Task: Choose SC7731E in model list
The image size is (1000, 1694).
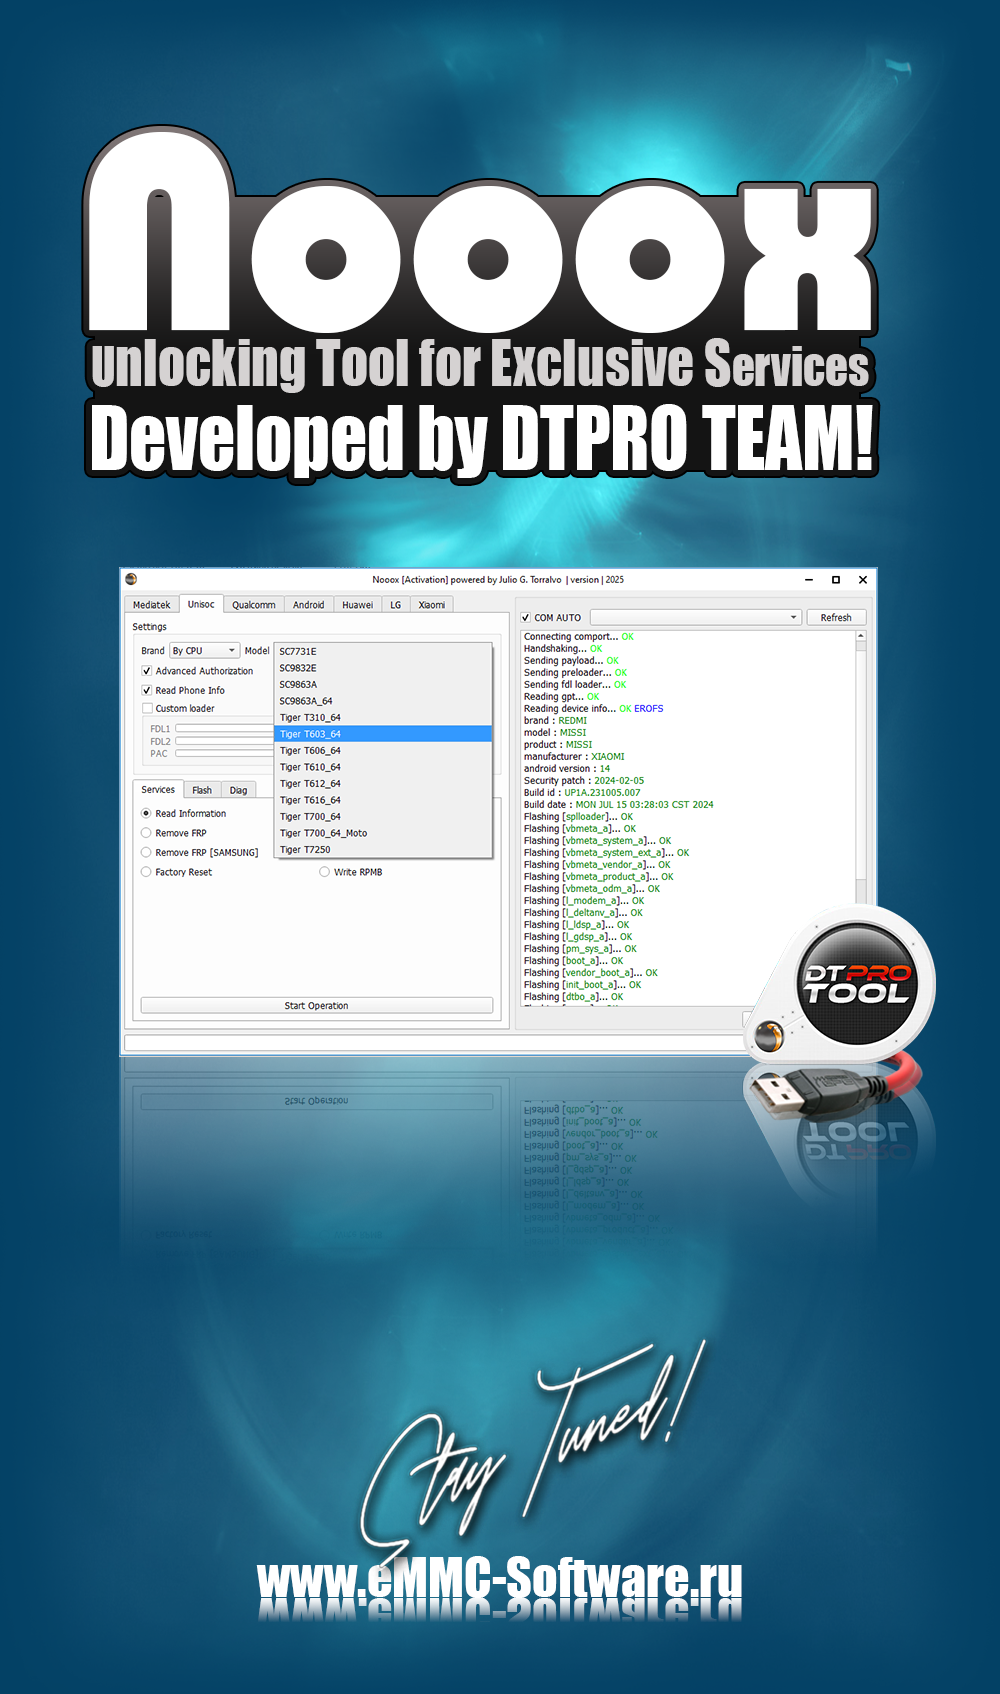Action: click(x=383, y=651)
